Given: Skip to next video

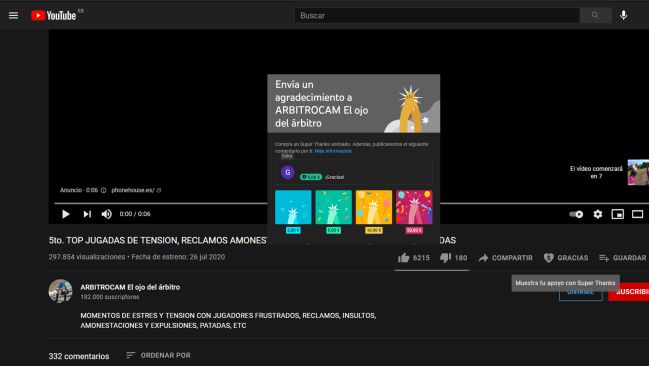Looking at the screenshot, I should pyautogui.click(x=87, y=214).
